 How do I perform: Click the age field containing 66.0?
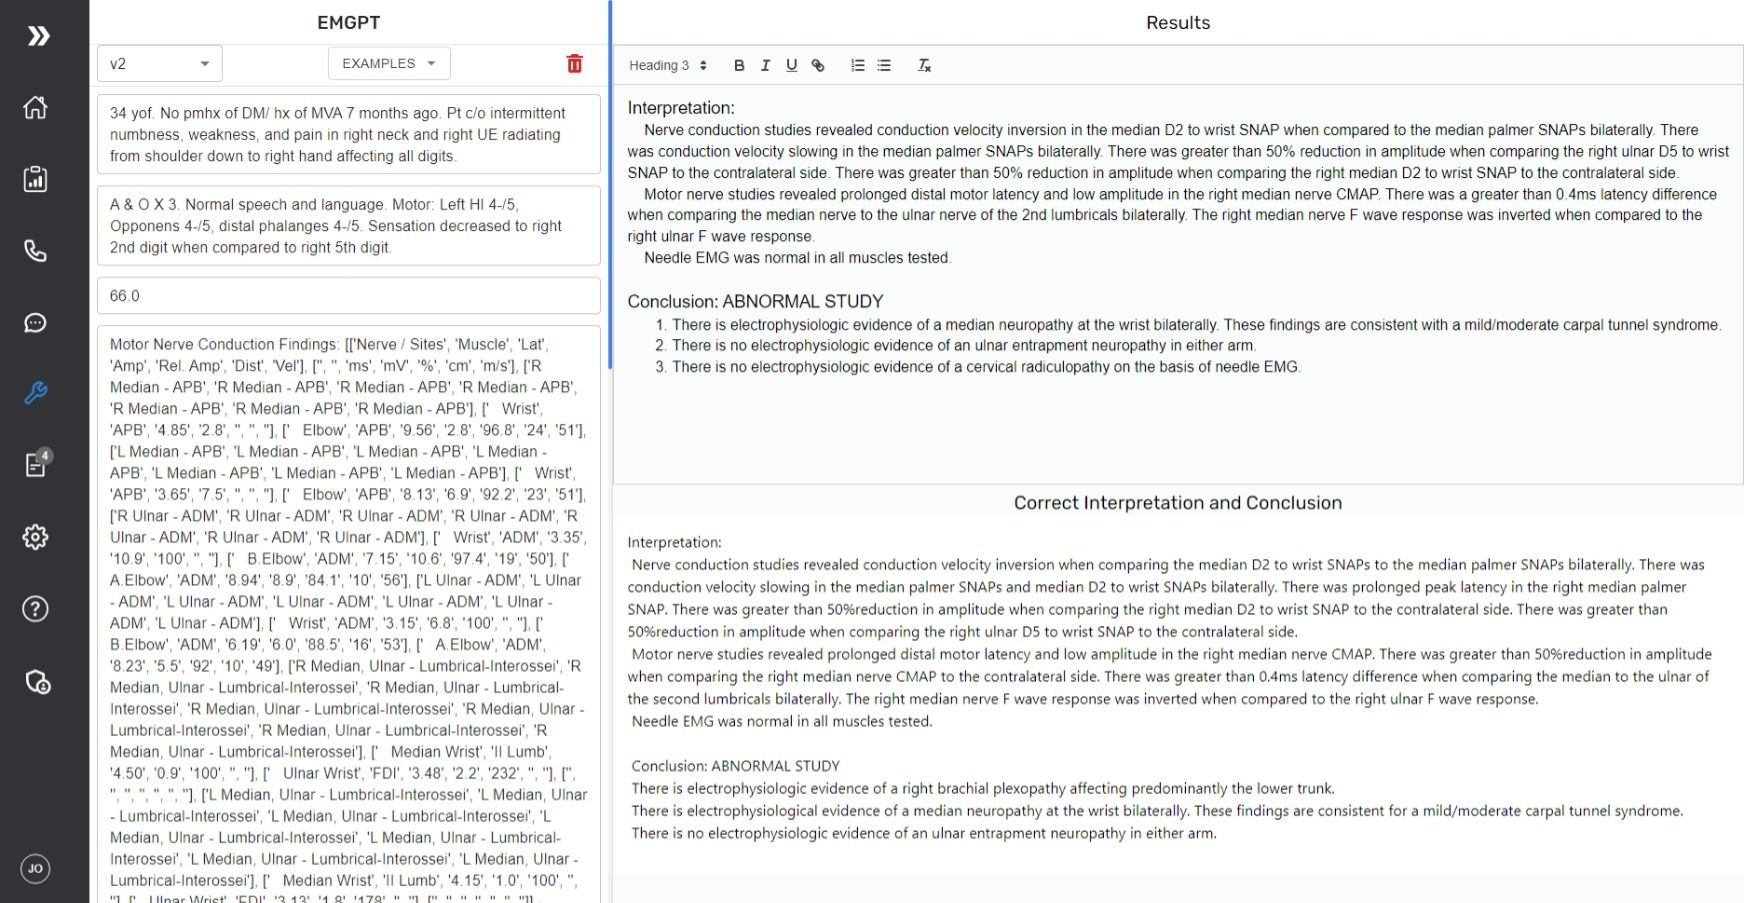348,296
